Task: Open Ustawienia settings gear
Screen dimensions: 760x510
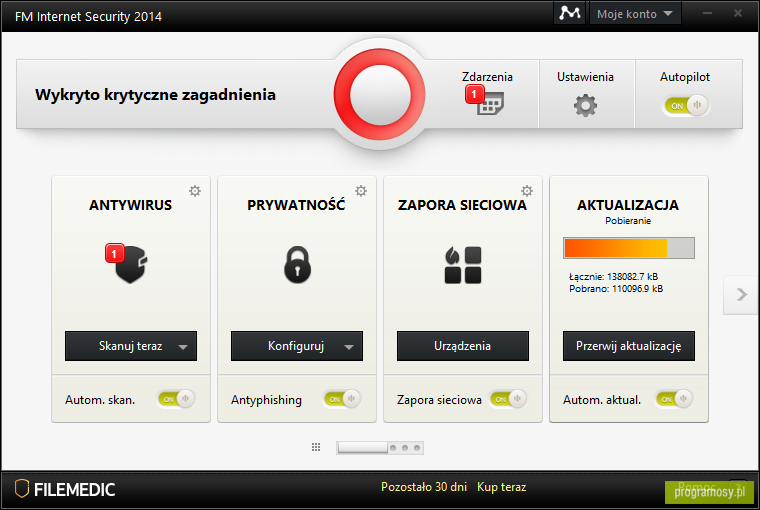Action: point(585,105)
